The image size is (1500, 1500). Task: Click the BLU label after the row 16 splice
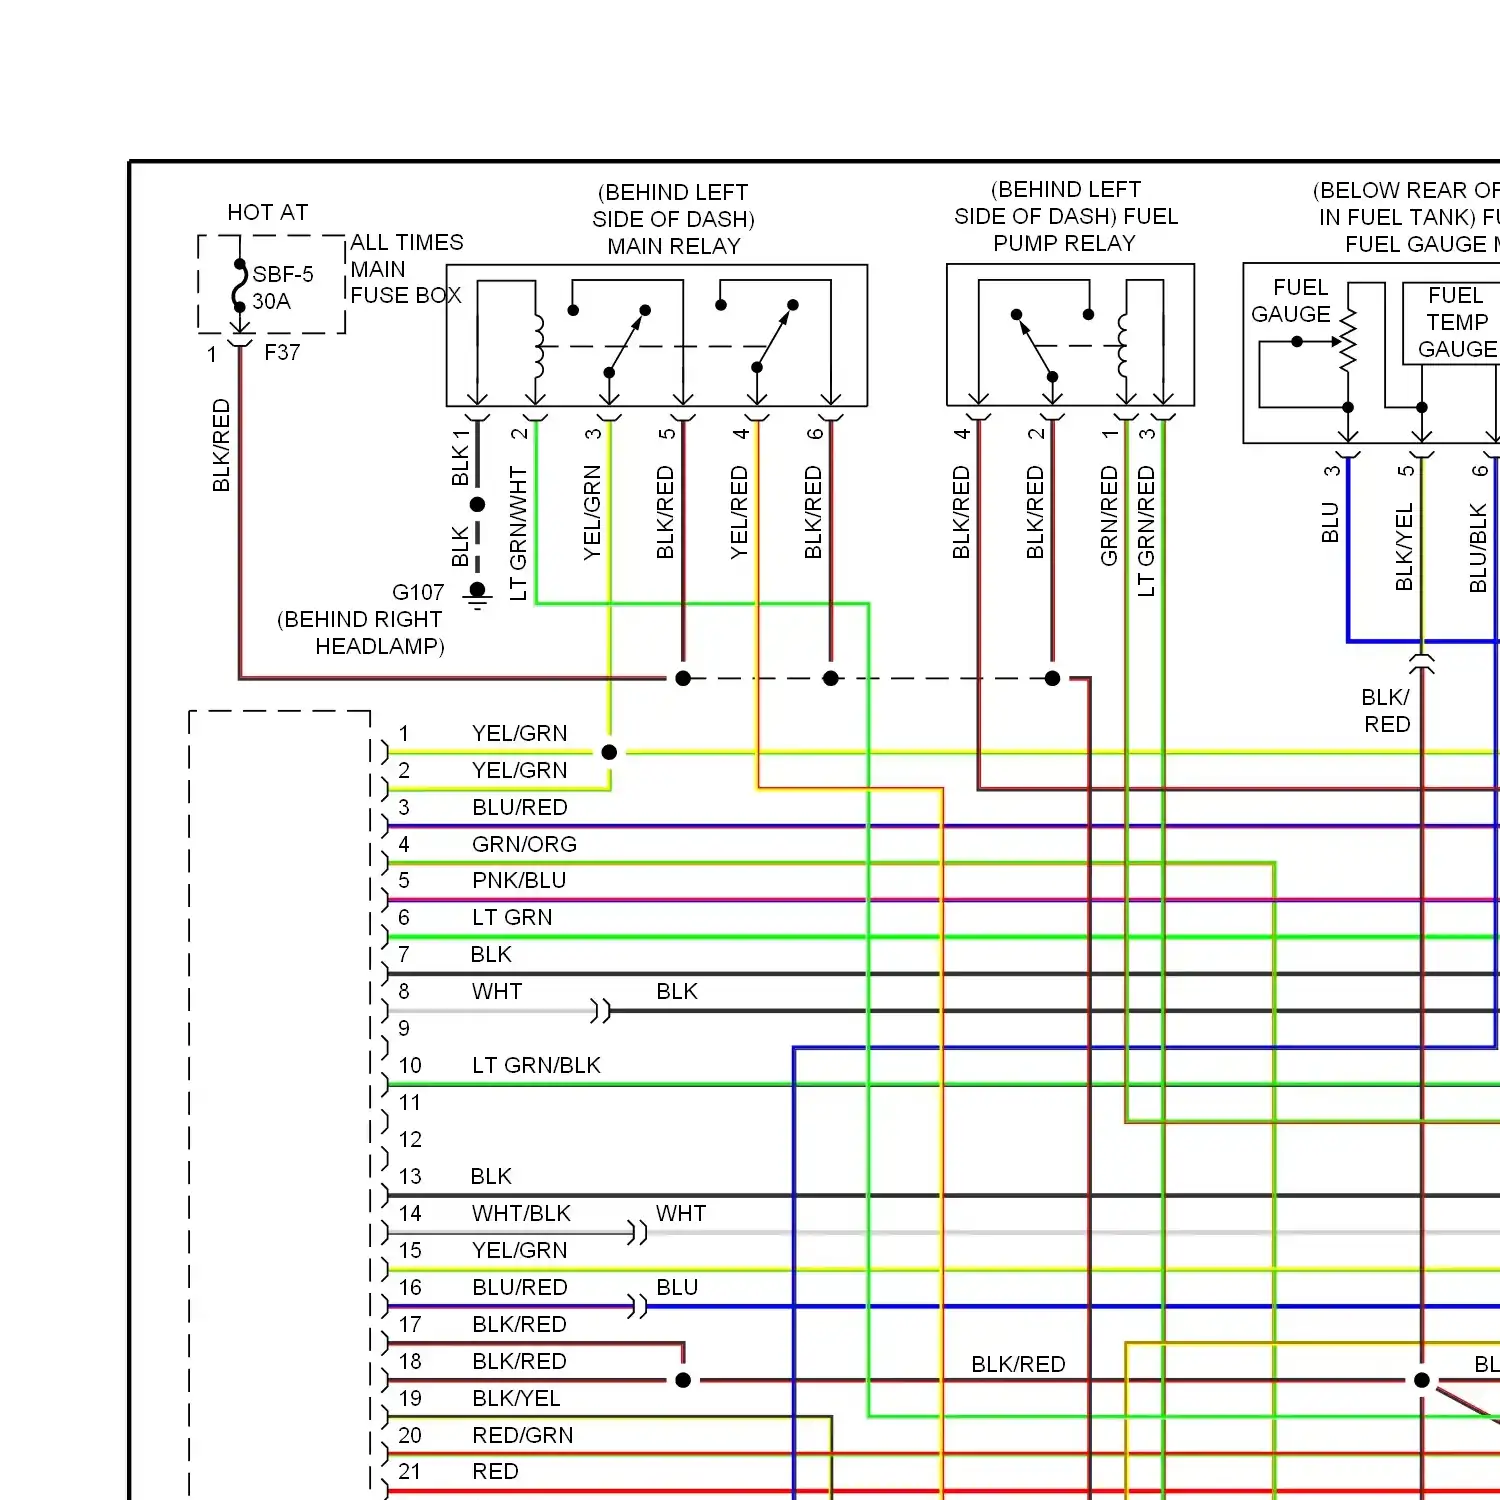(x=677, y=1288)
